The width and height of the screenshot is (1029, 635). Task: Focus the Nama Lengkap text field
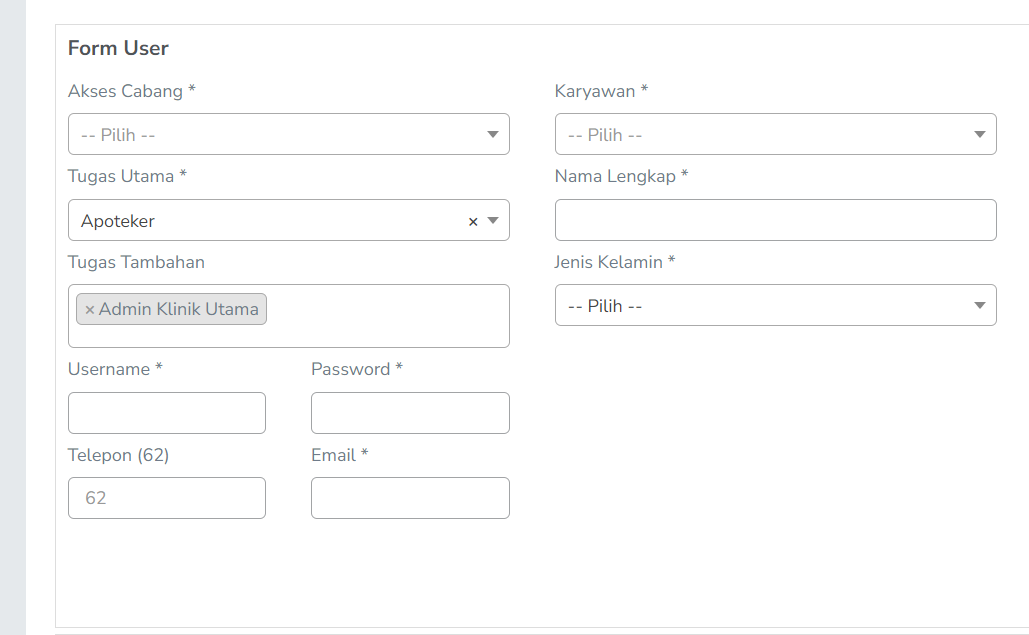pos(775,220)
